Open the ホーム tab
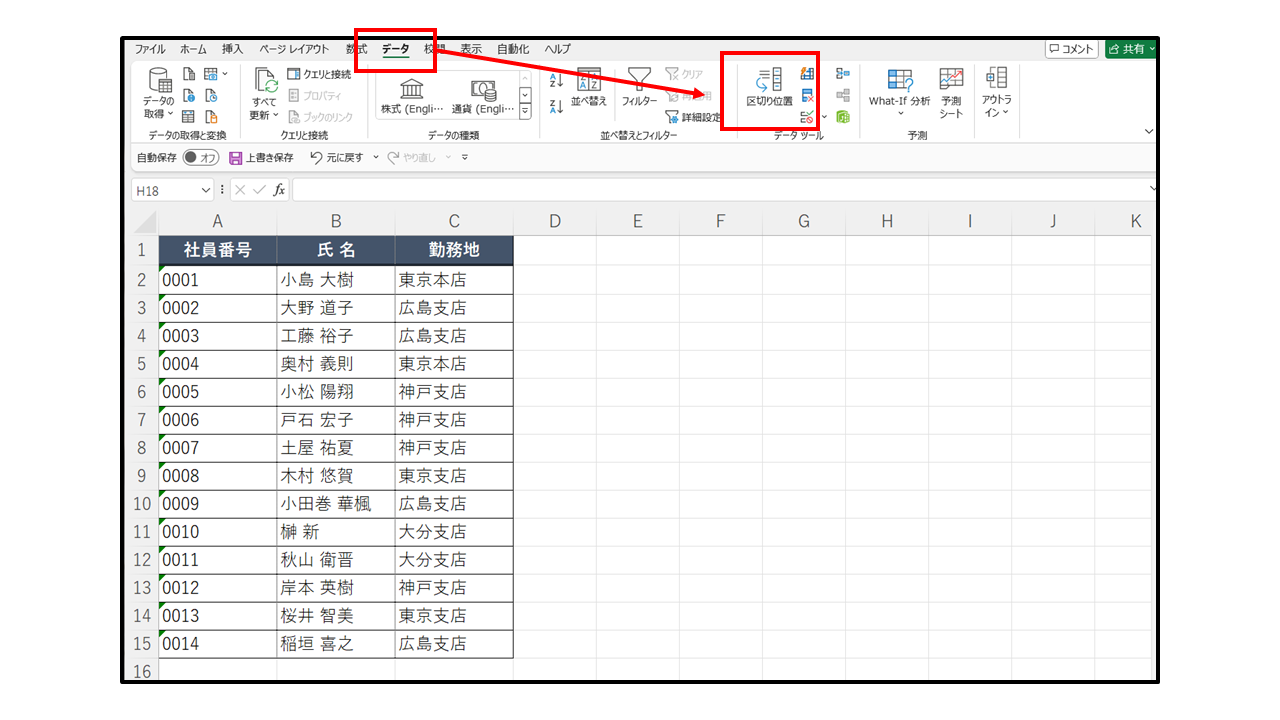This screenshot has height=720, width=1280. pos(193,49)
